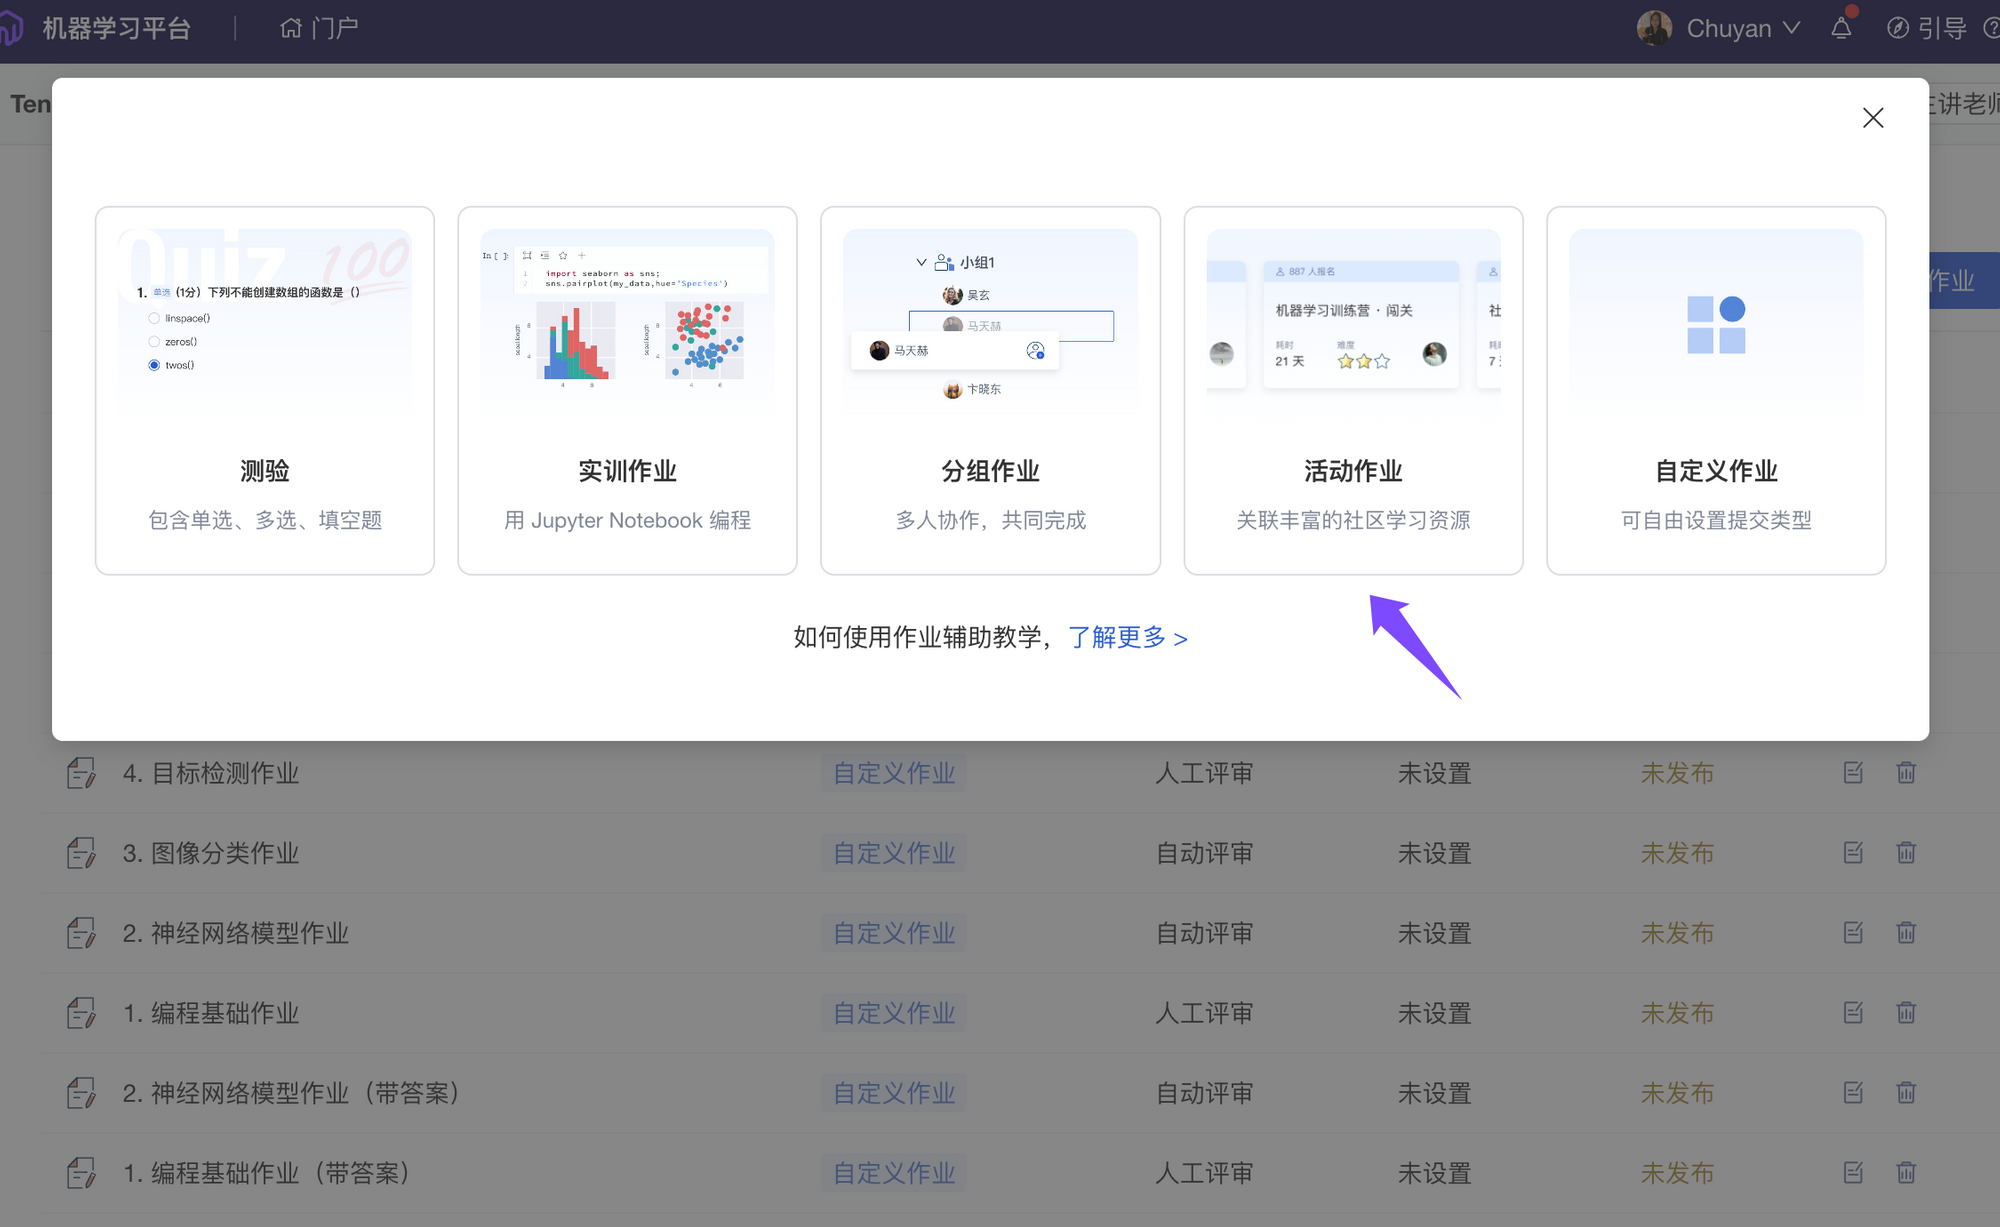Close the assignment type dialog
The image size is (2000, 1227).
coord(1872,118)
